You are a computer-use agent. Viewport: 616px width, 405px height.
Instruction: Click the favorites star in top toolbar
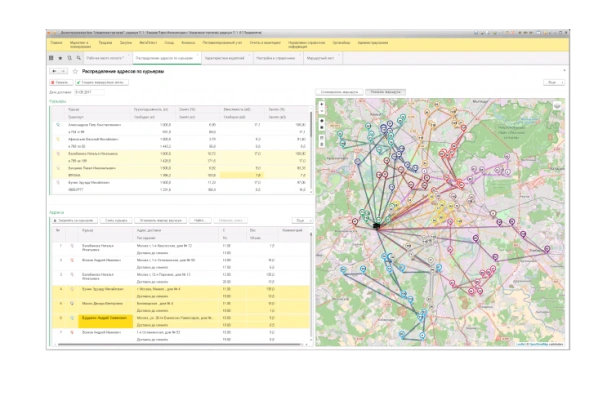[x=60, y=59]
